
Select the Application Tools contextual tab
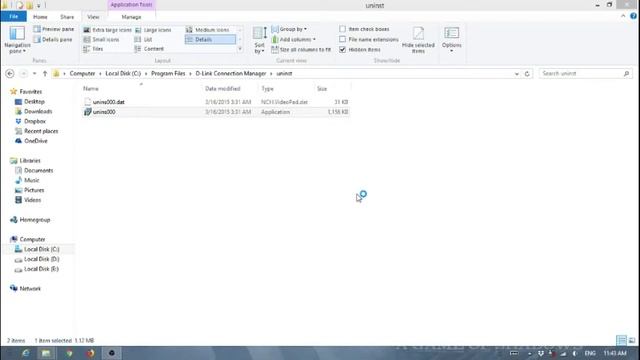tap(131, 5)
